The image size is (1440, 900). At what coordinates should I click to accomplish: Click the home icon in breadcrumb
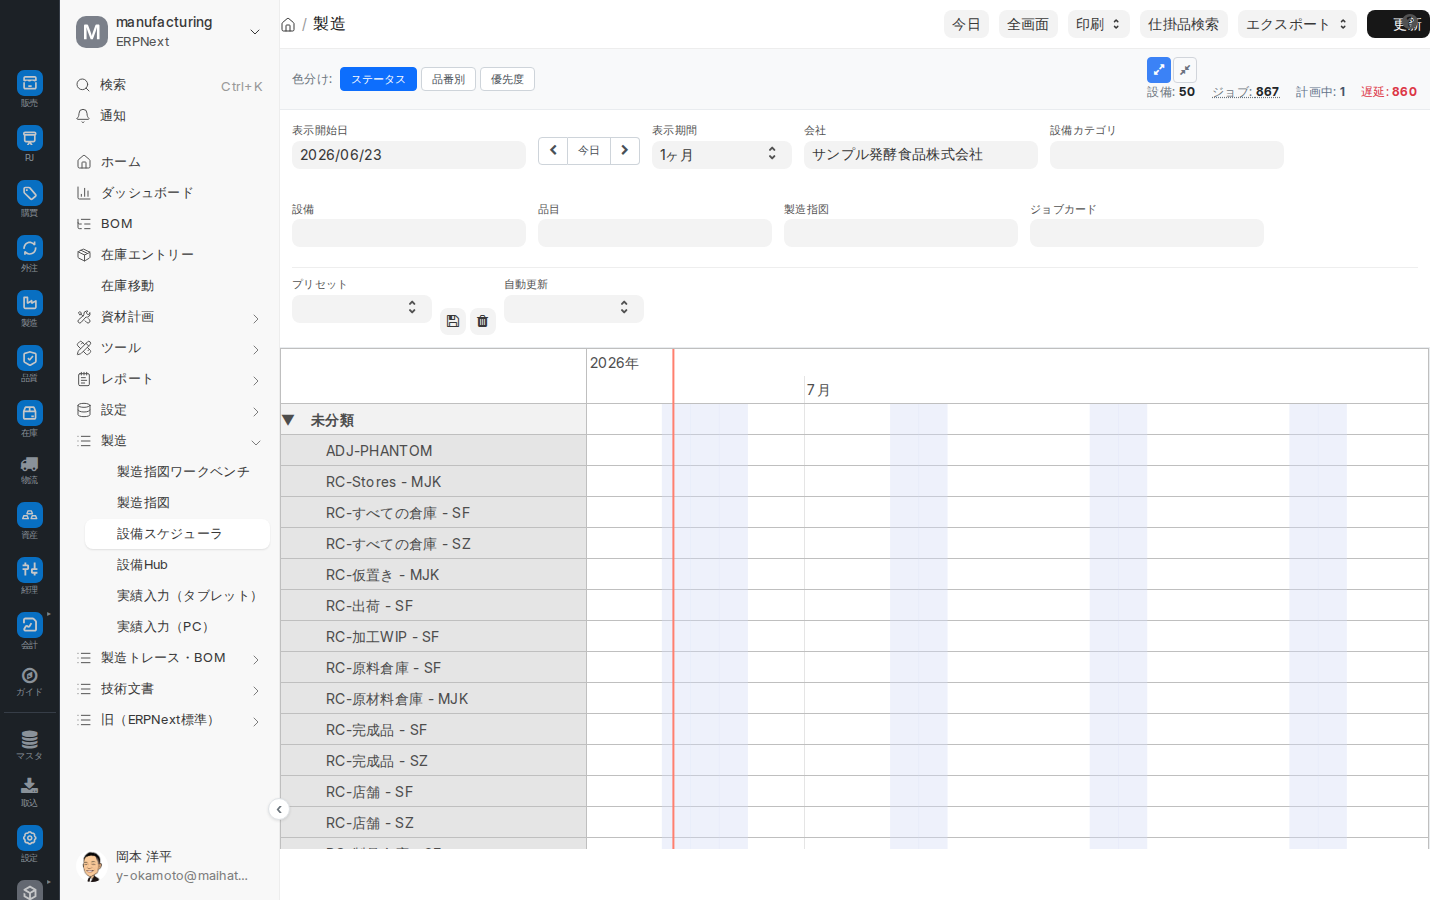[x=288, y=25]
